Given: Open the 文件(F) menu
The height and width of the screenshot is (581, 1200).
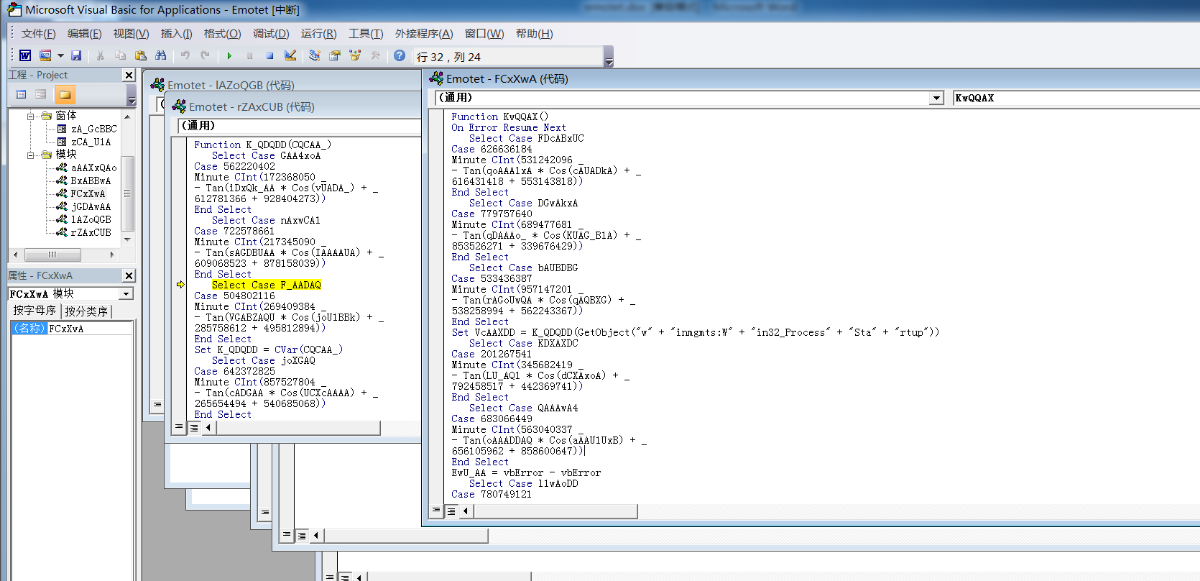Looking at the screenshot, I should coord(40,33).
